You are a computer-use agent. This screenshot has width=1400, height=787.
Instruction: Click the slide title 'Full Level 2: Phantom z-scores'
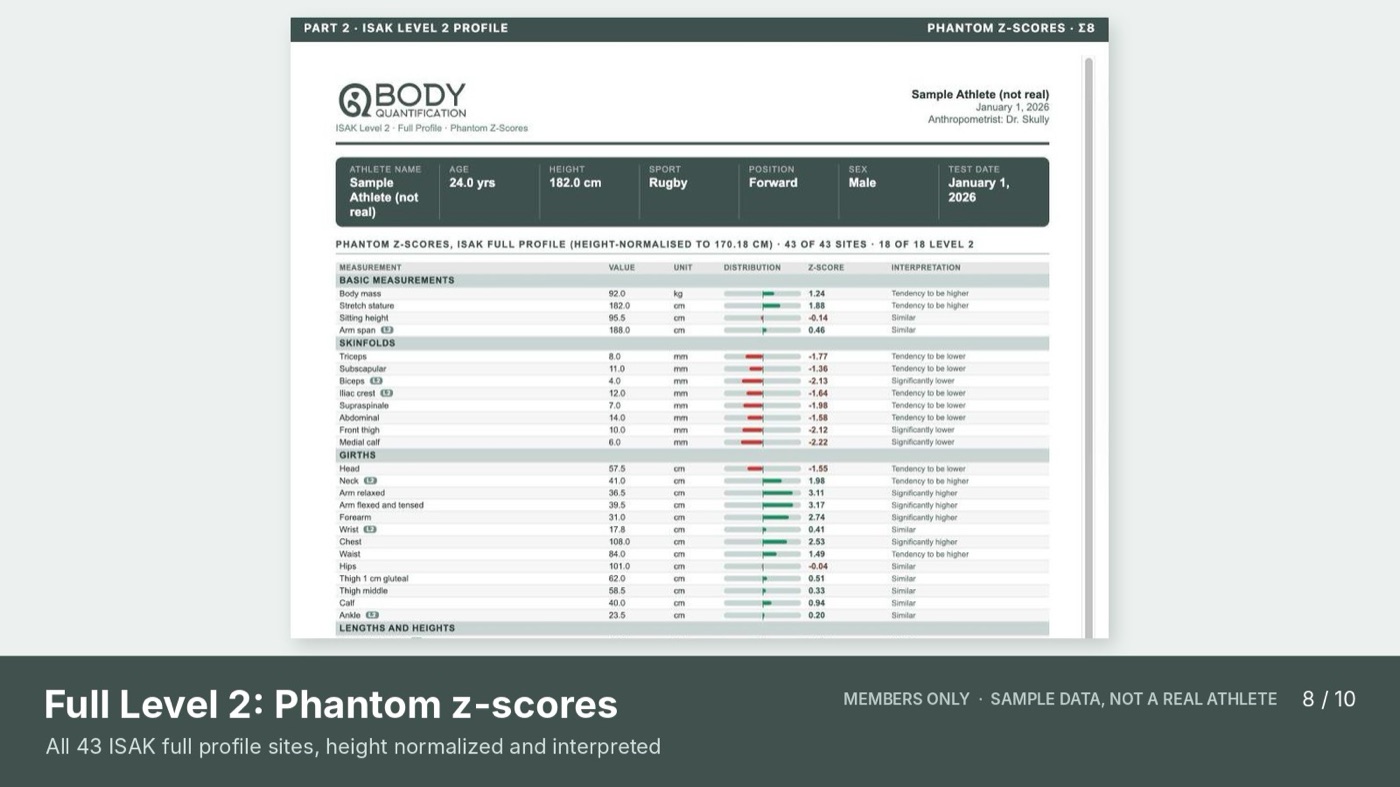[331, 705]
